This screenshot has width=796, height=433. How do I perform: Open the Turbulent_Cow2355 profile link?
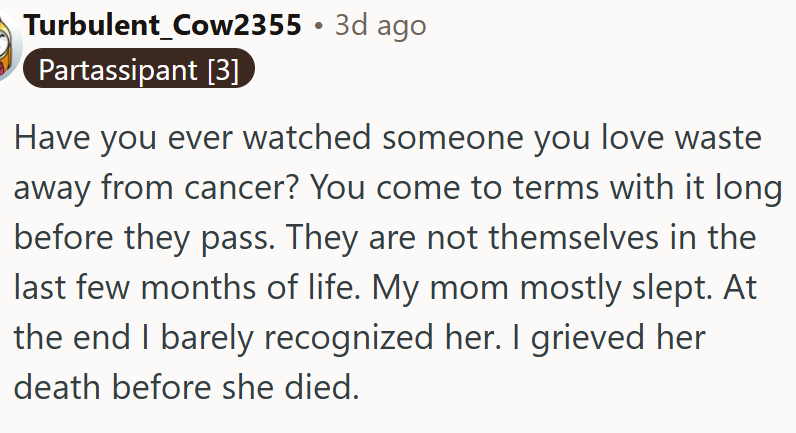click(163, 25)
